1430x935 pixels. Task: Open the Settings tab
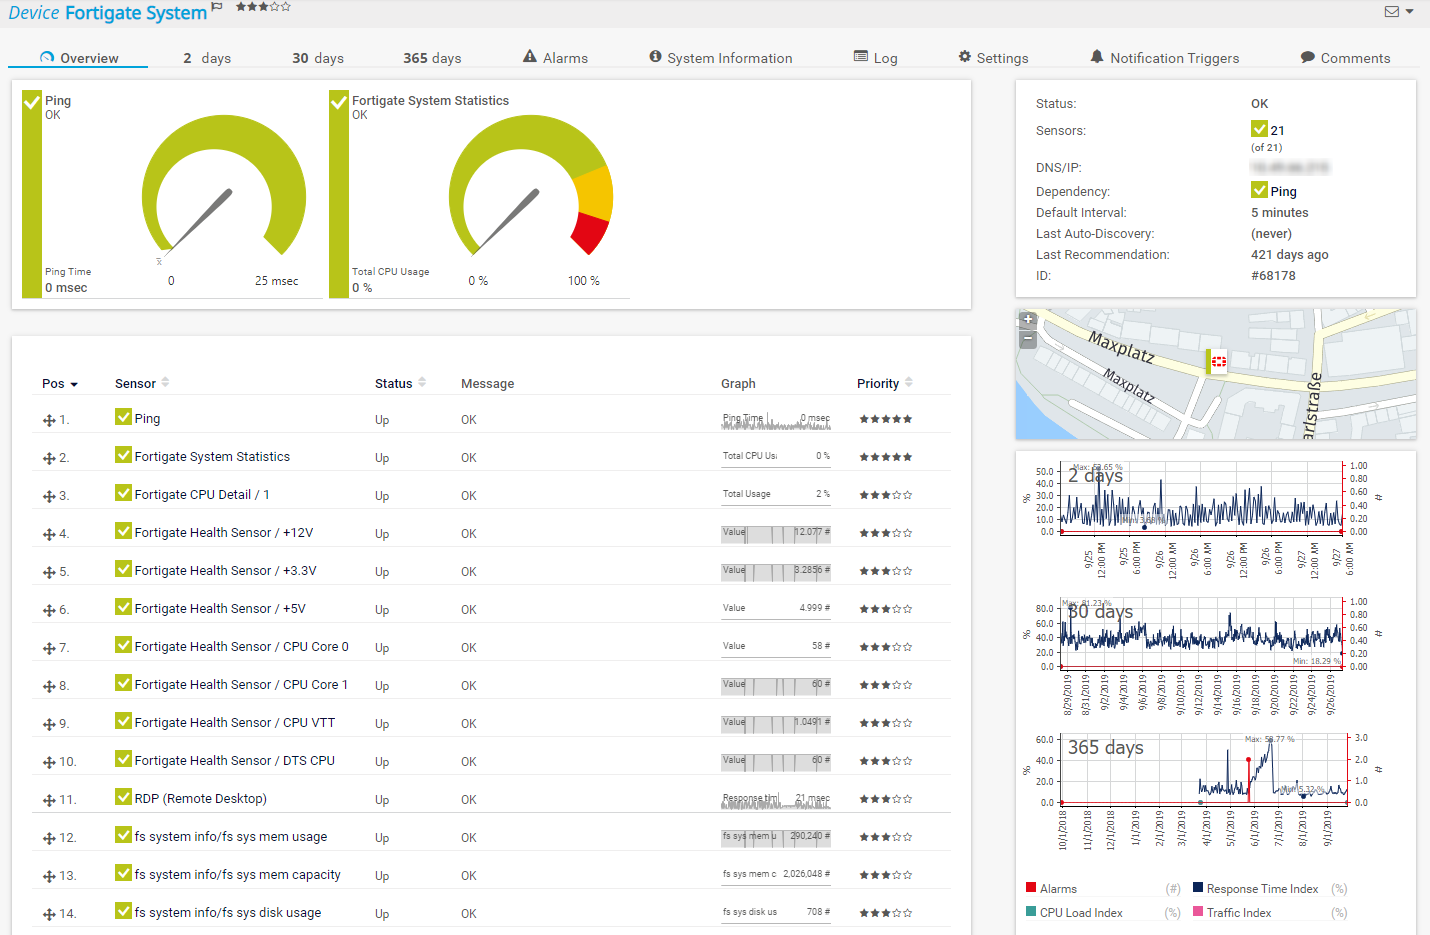(993, 58)
